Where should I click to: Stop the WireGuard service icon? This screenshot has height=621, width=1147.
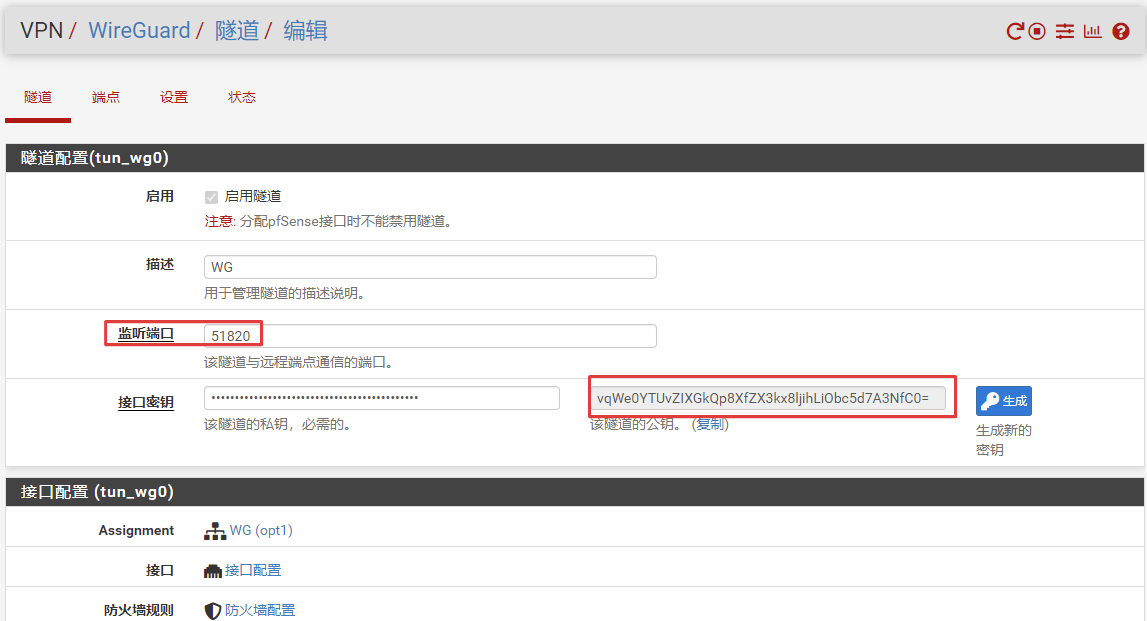1037,31
